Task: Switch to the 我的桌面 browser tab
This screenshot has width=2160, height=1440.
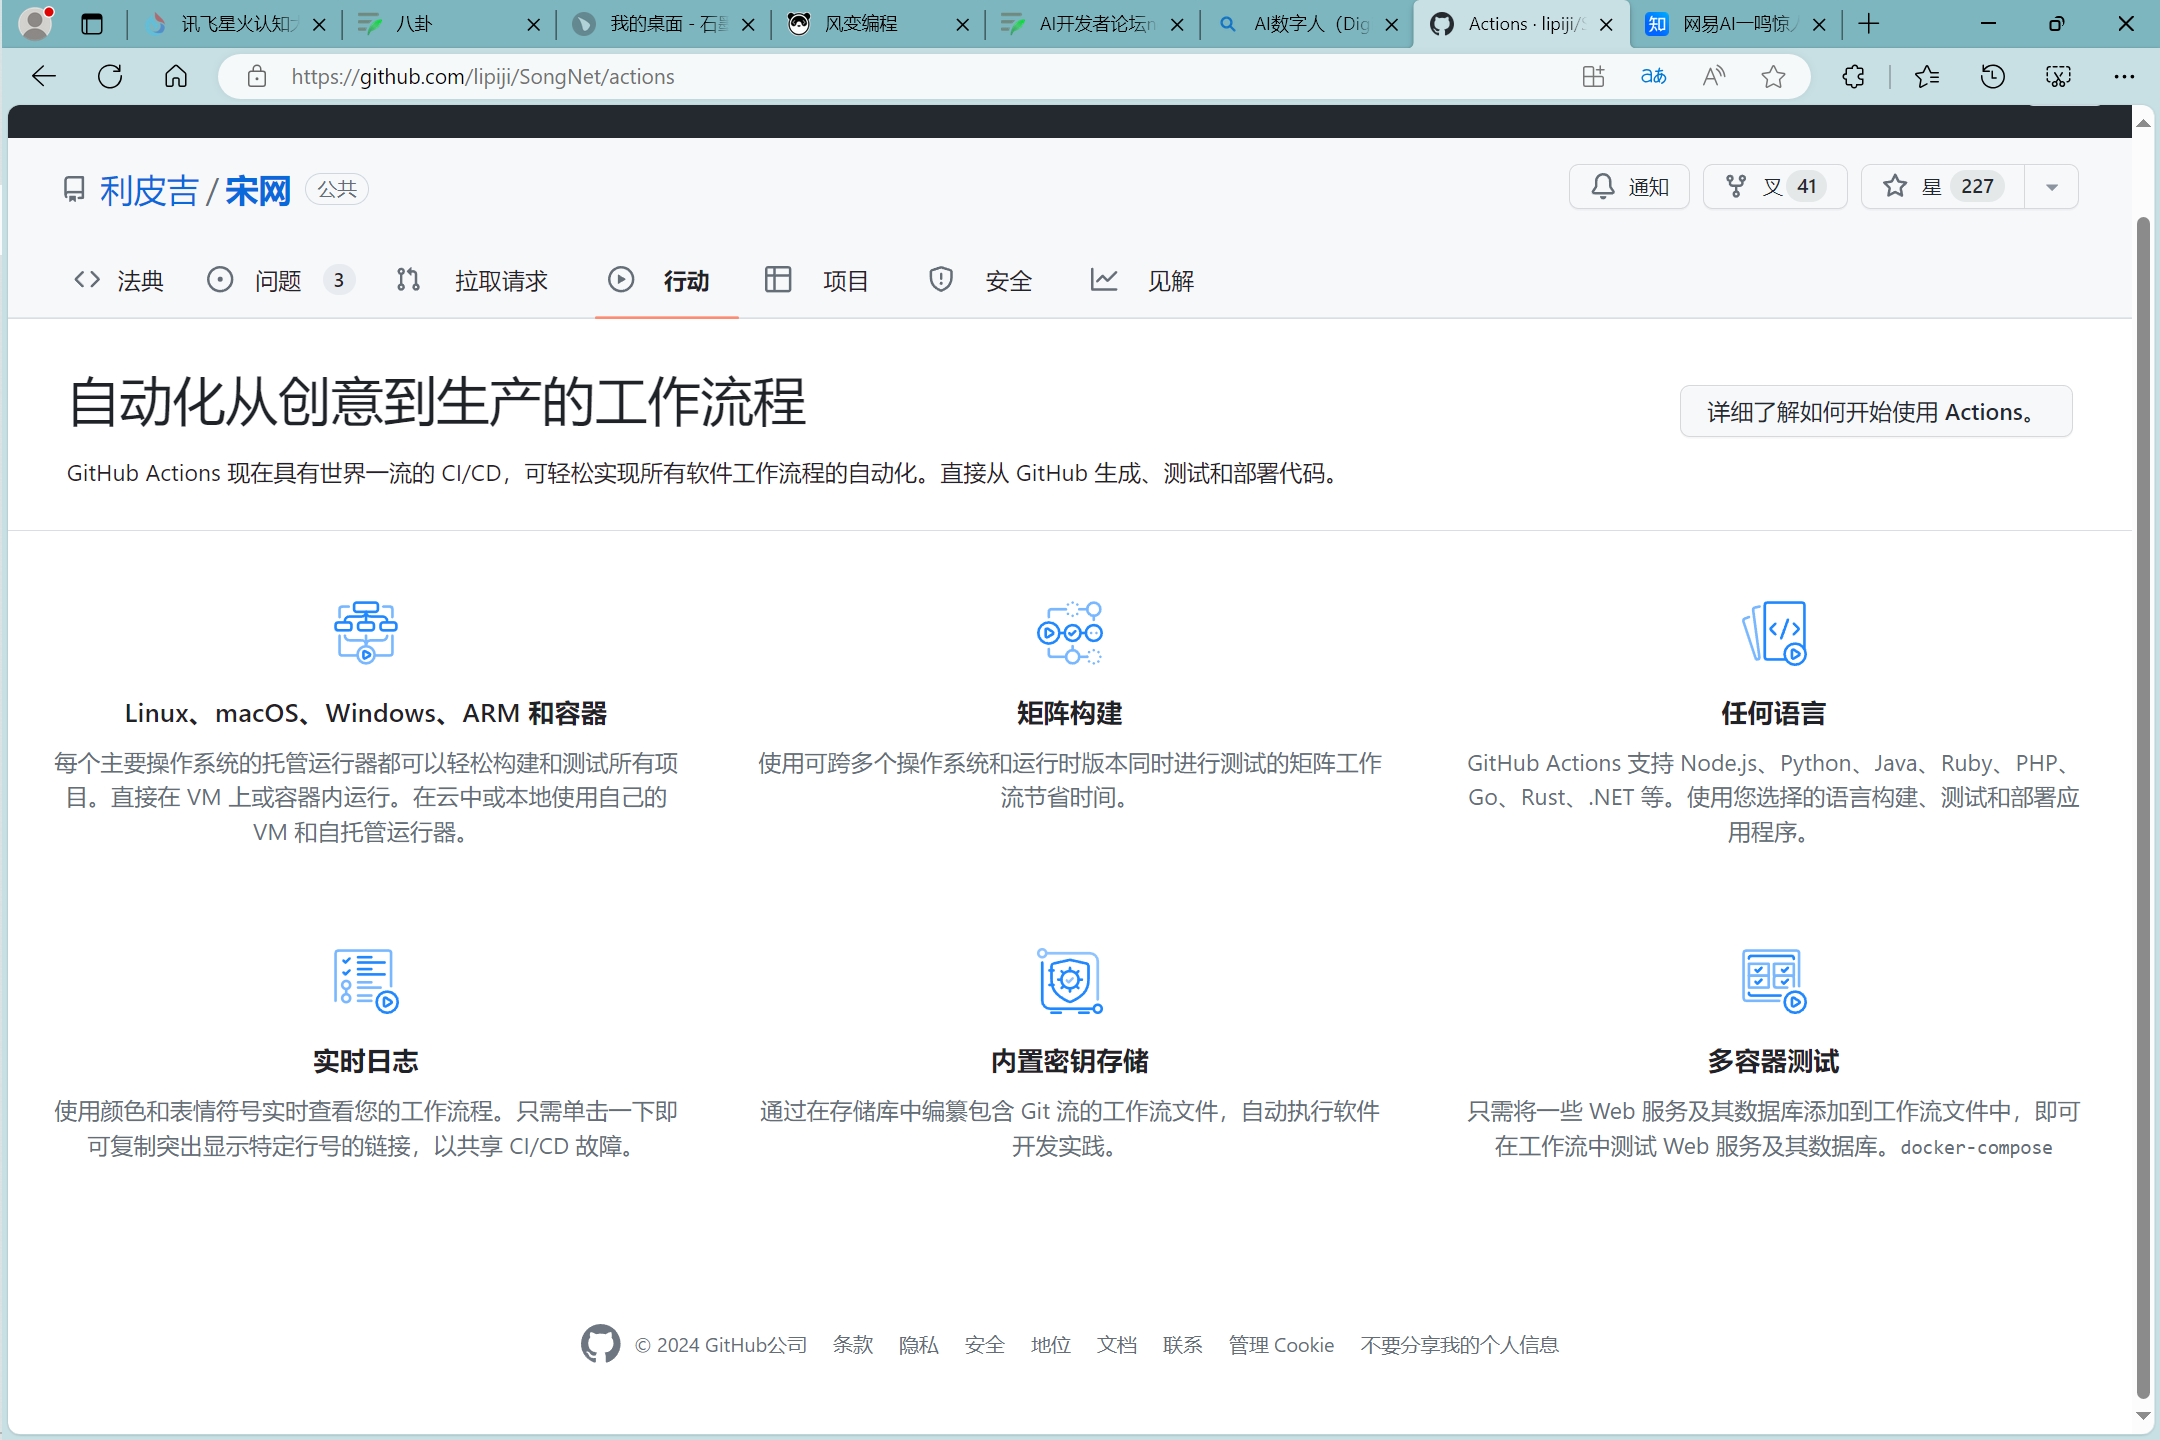Action: [x=665, y=24]
